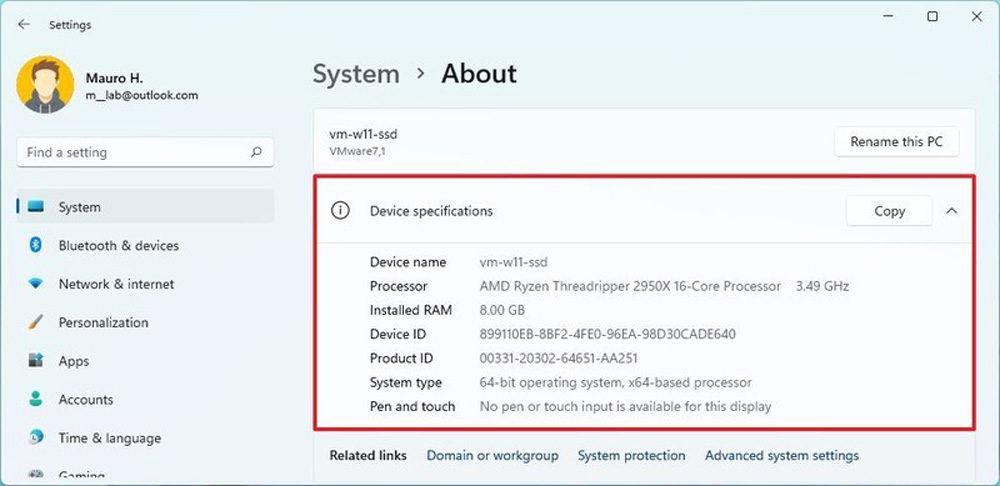Image resolution: width=1000 pixels, height=486 pixels.
Task: Click the Mauro H. profile picture
Action: [45, 85]
